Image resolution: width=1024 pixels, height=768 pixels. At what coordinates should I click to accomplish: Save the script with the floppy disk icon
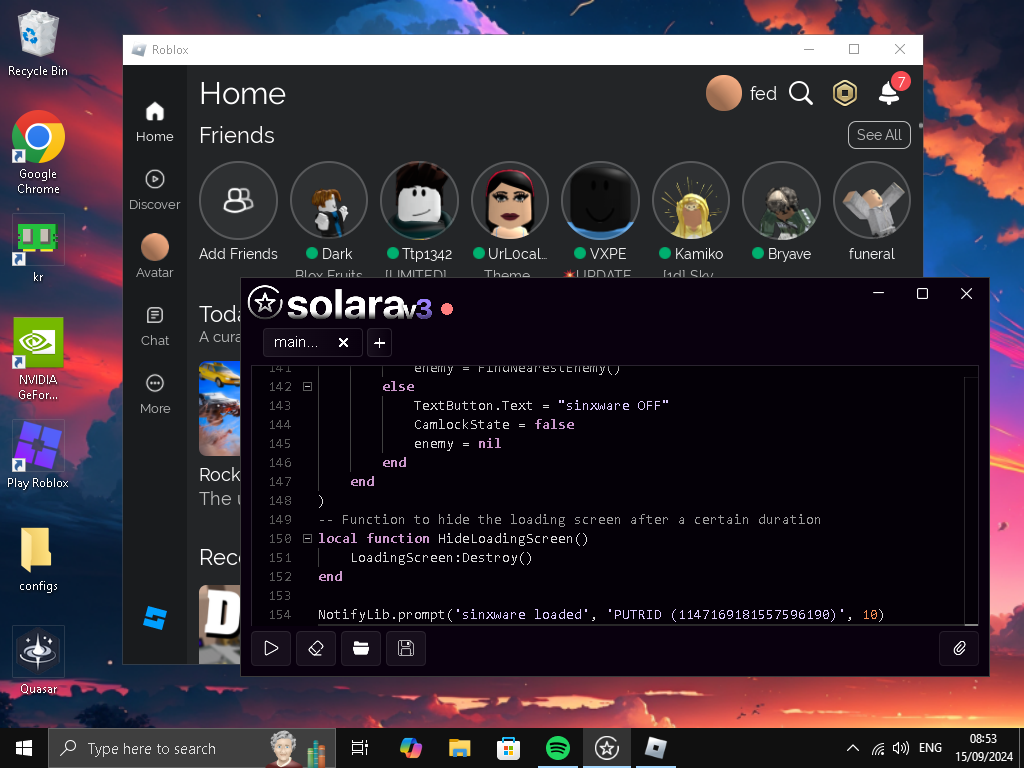click(x=406, y=648)
